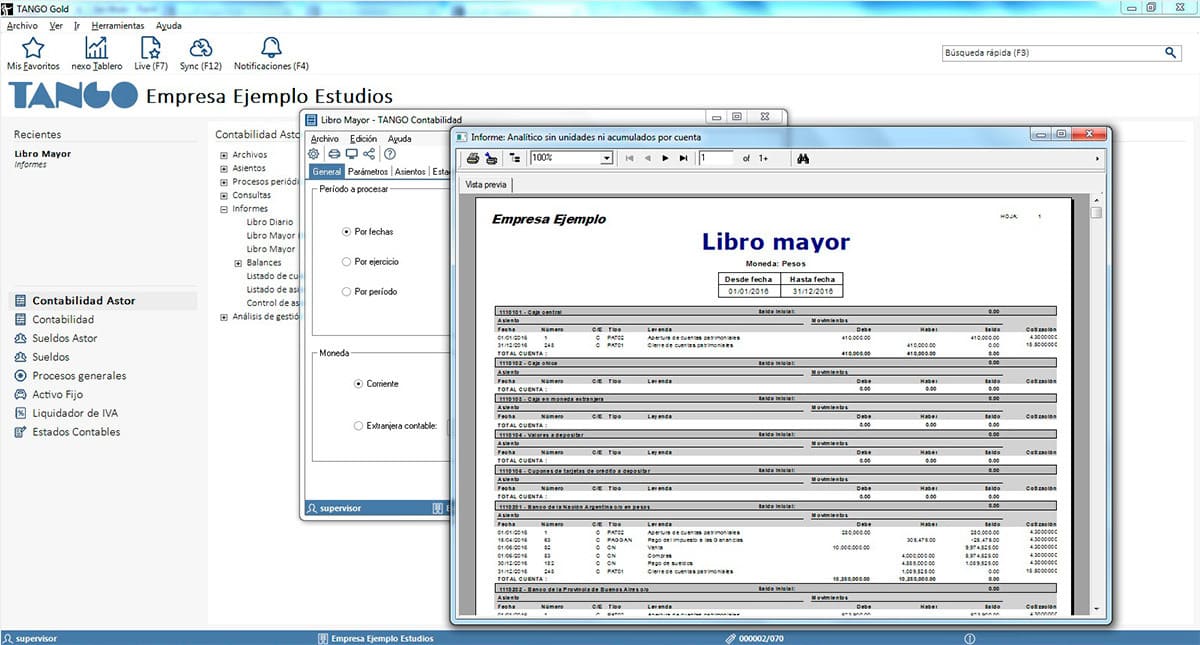Expand Procesos periódicos tree node
Viewport: 1200px width, 645px height.
click(x=223, y=182)
